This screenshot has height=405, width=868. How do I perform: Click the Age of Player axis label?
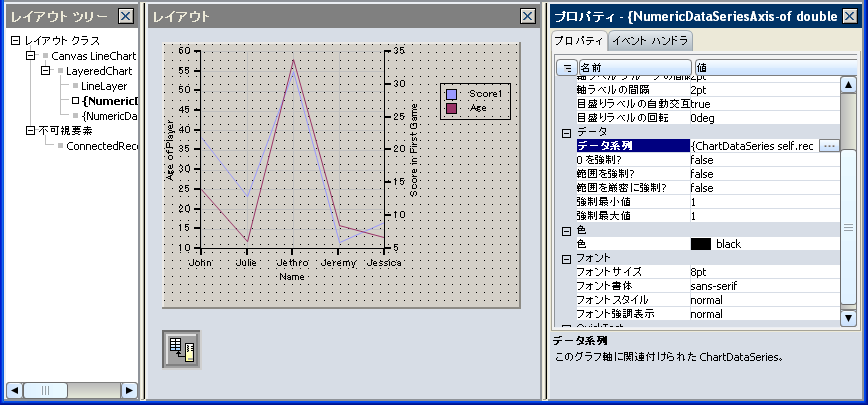point(170,150)
